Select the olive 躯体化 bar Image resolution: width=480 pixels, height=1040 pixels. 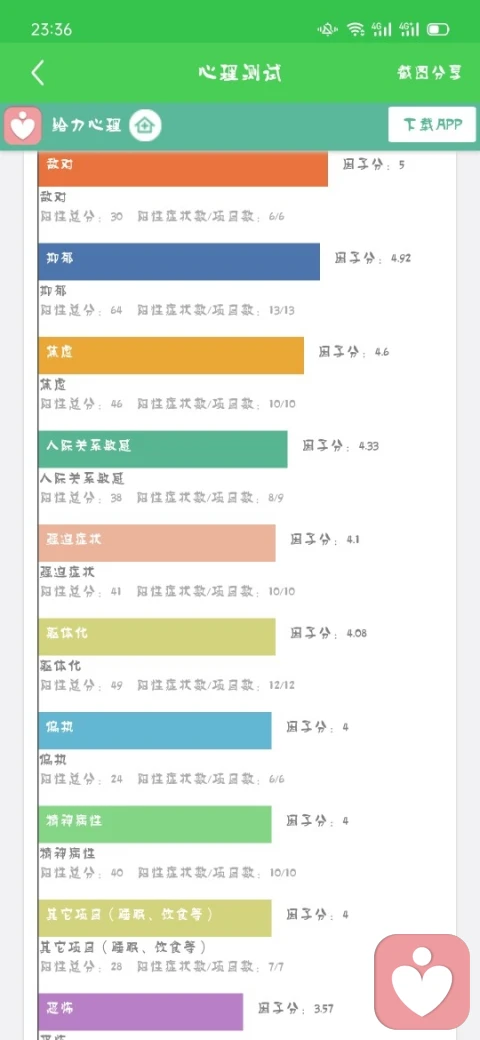click(157, 637)
